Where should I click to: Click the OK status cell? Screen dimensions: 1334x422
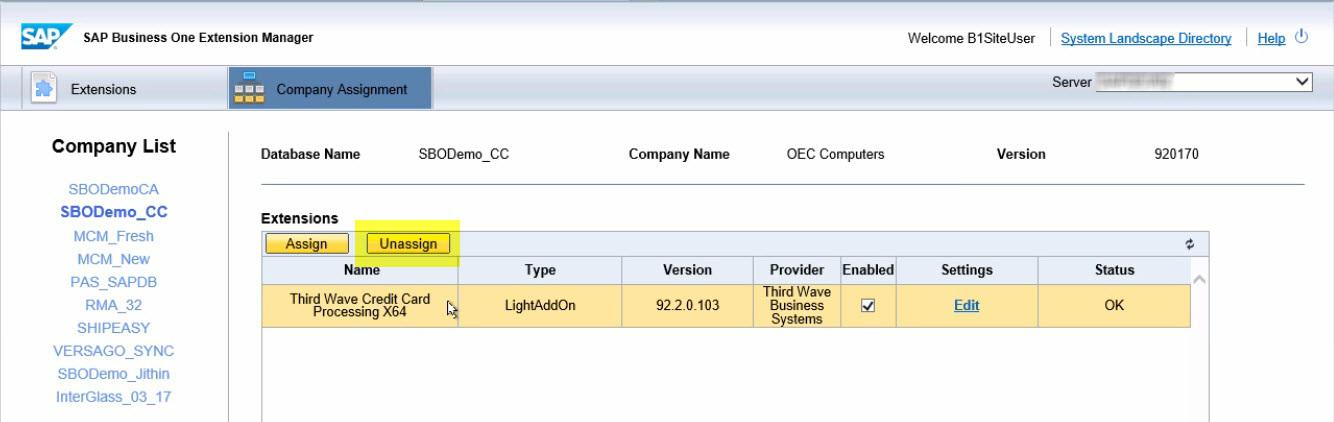tap(1115, 306)
